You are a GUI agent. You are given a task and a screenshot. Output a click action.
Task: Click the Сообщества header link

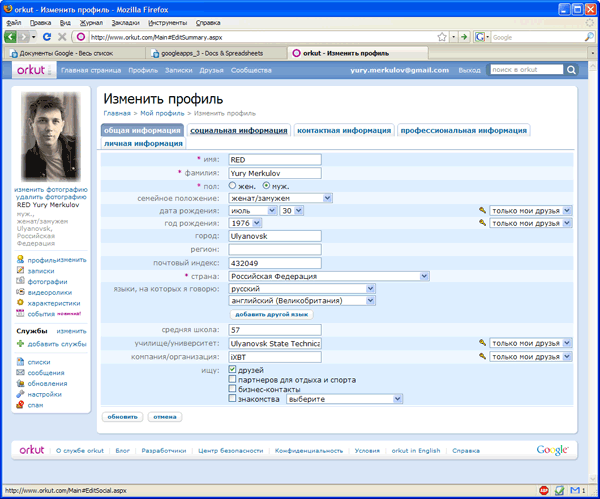point(251,70)
